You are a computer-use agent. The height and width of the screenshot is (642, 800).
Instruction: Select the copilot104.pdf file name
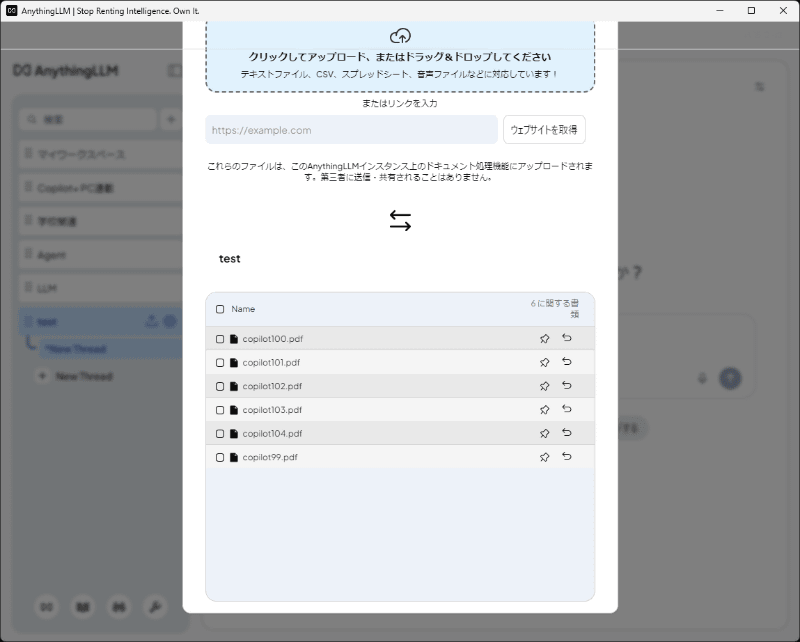(x=272, y=433)
